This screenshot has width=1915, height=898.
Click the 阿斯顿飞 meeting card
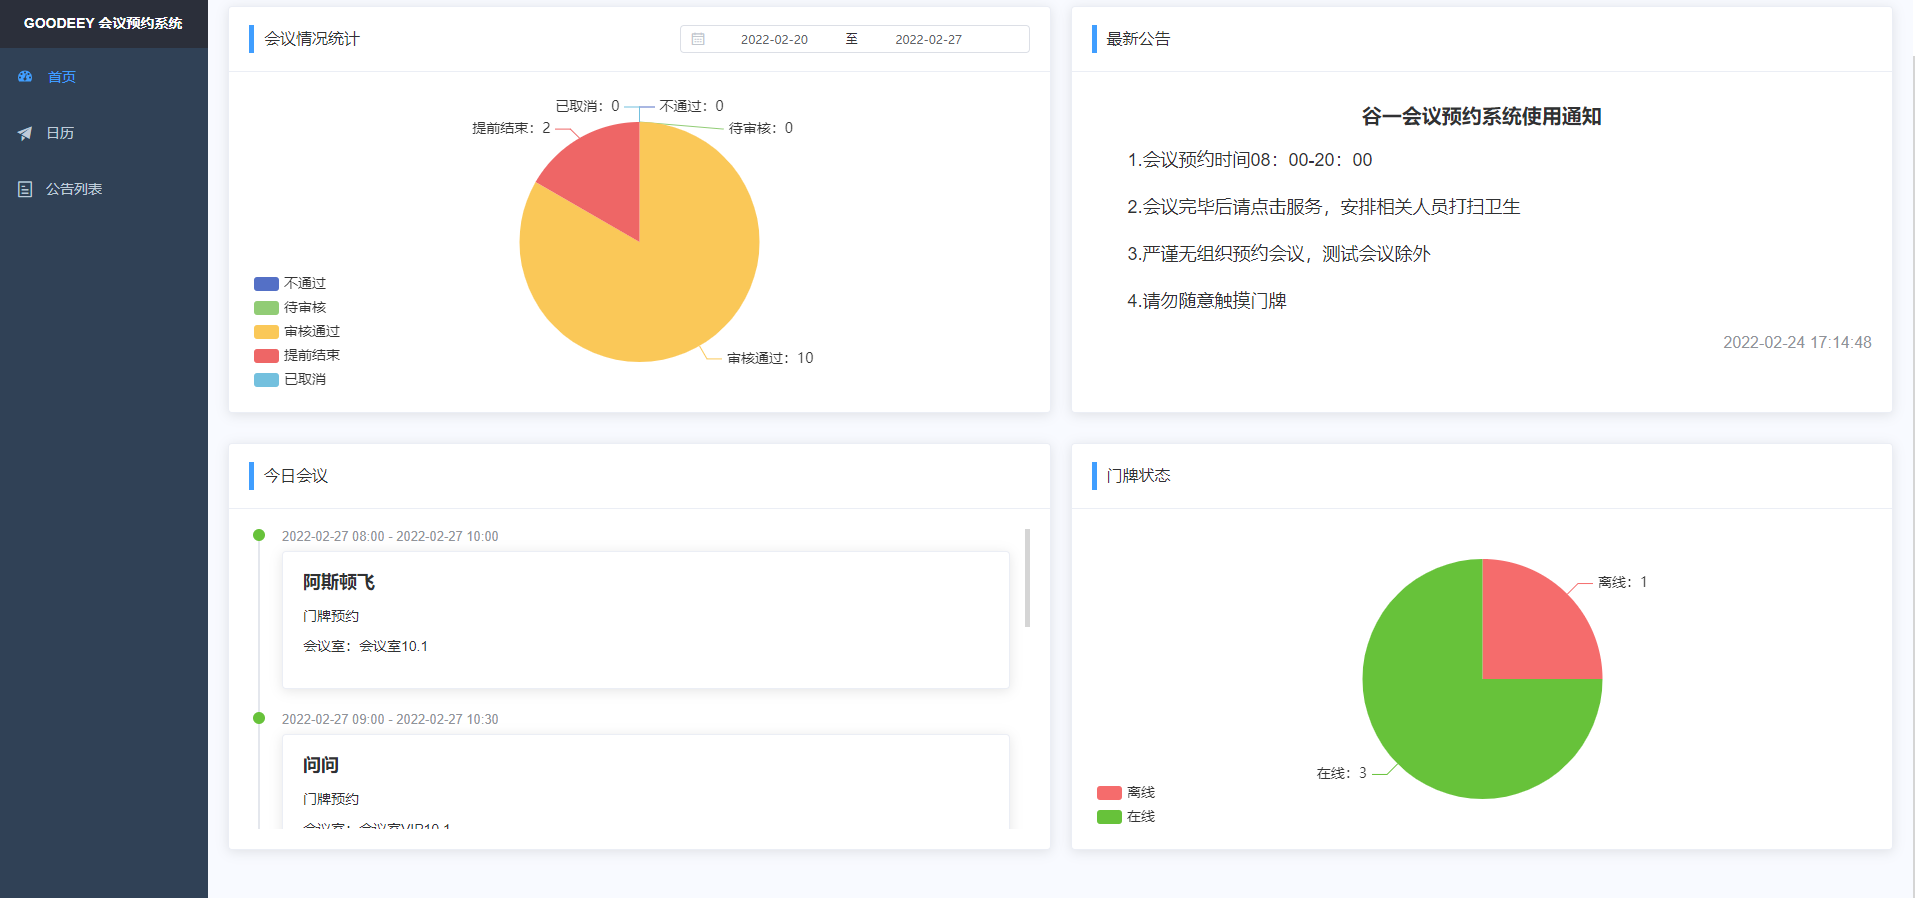(x=645, y=619)
